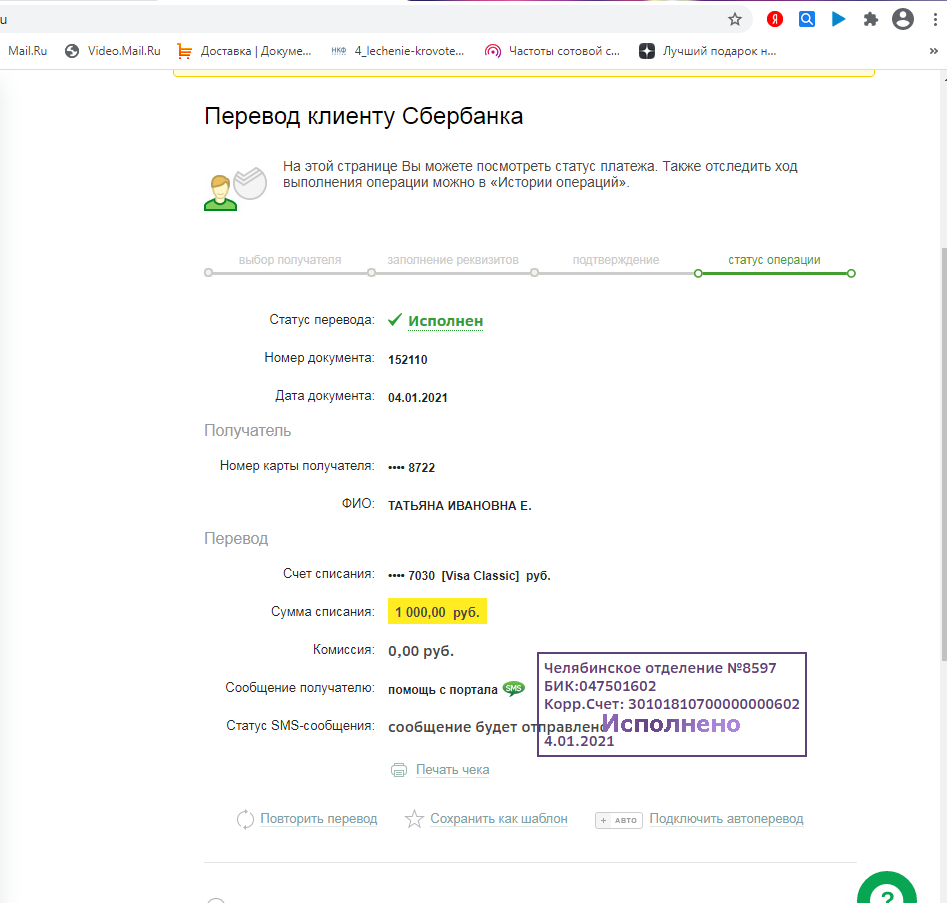Open the Частоты сотовой с... bookmark
947x903 pixels.
[553, 51]
